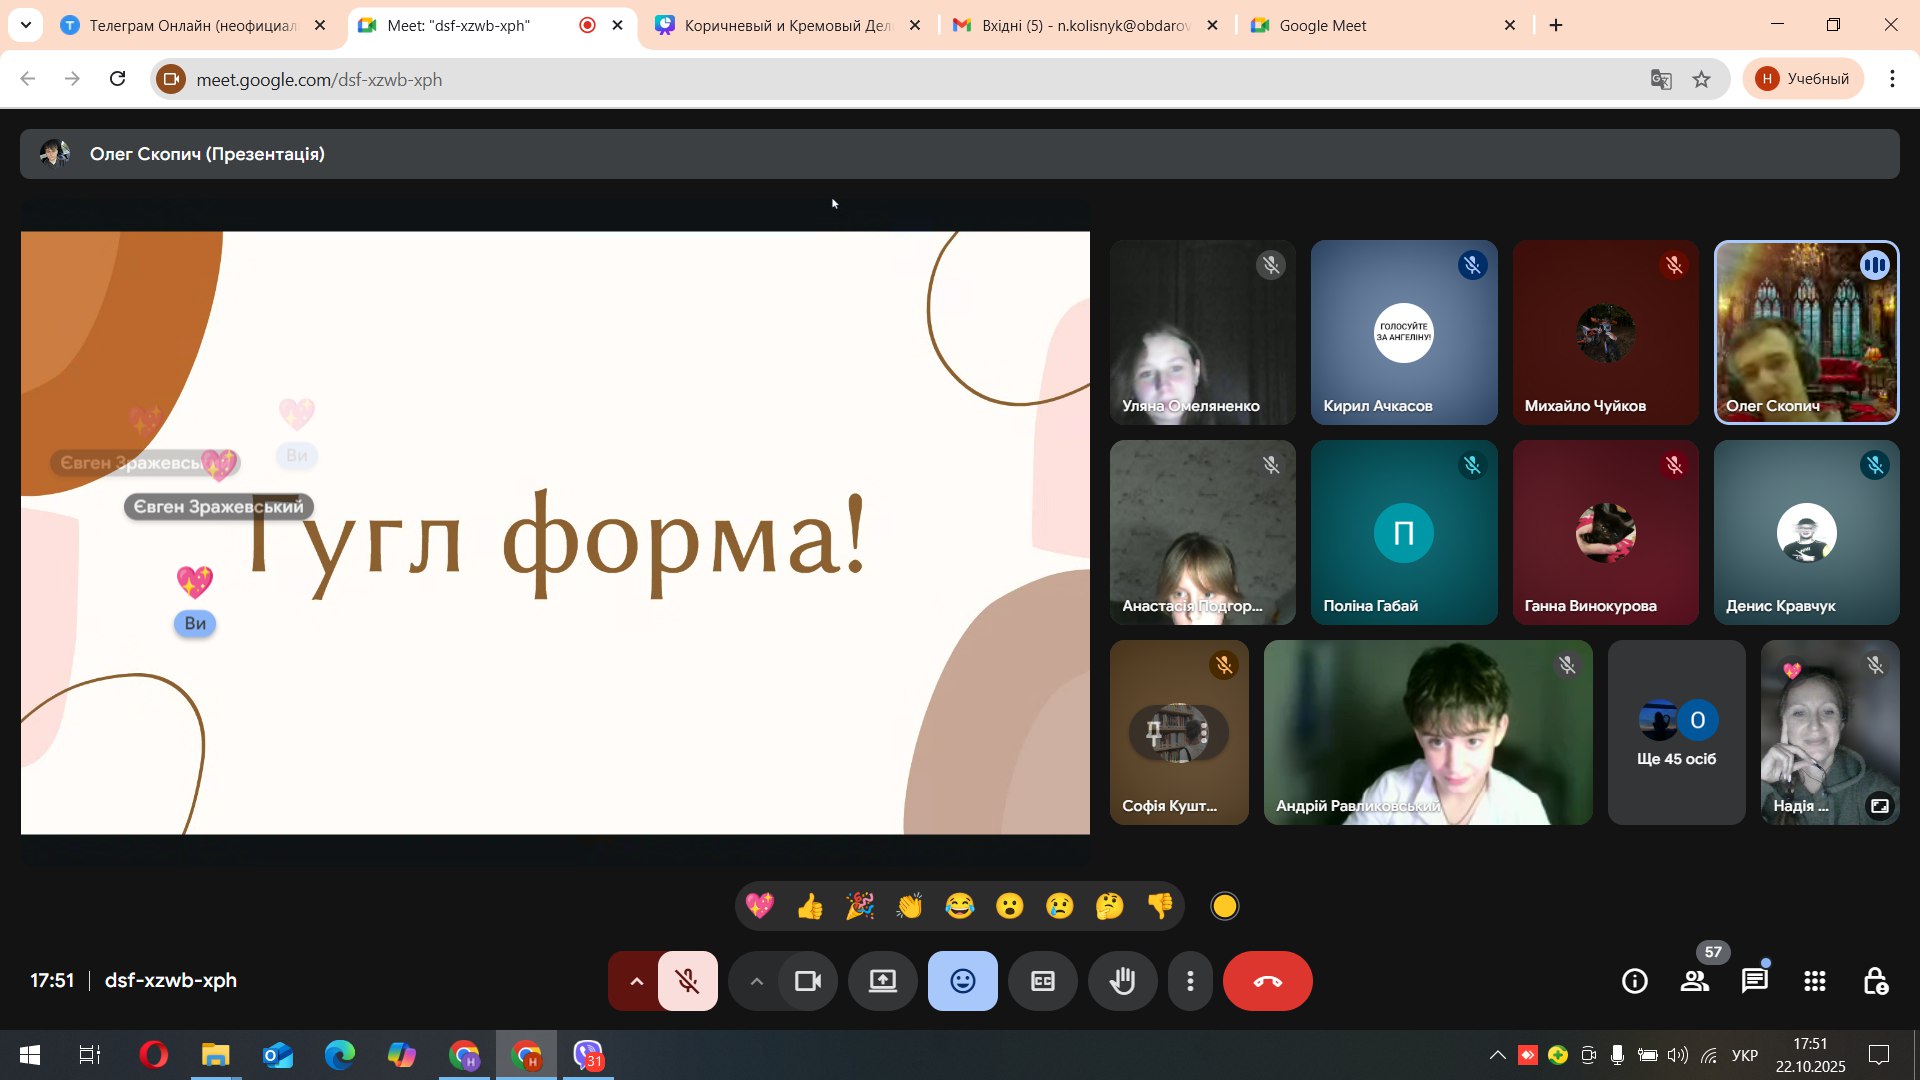Open the Activities grid icon
Screen dimensions: 1920x1080
pyautogui.click(x=1815, y=981)
